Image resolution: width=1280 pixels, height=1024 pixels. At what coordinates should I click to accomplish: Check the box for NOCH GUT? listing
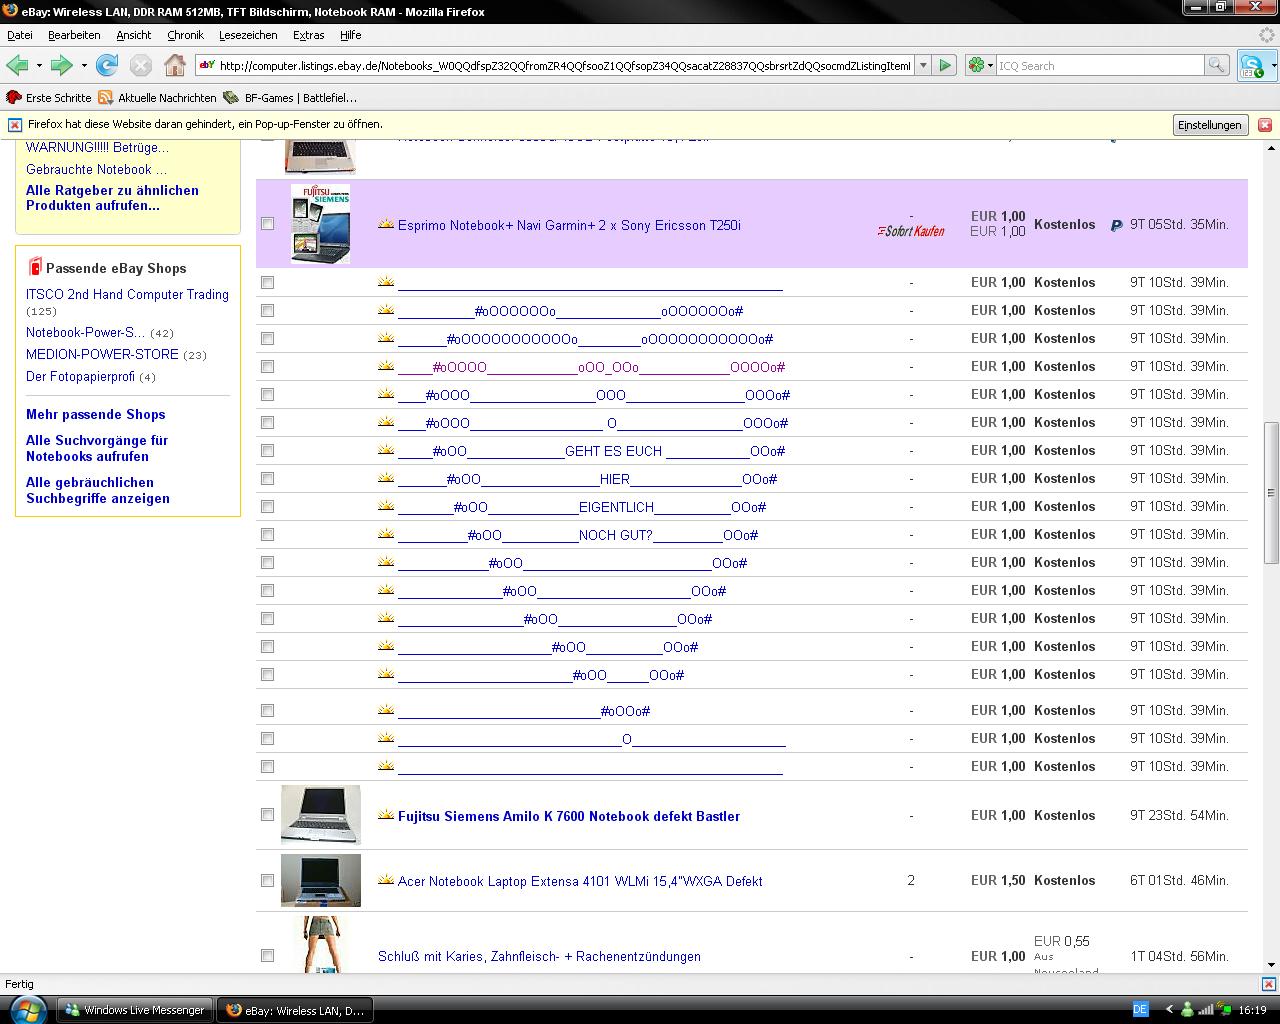click(x=267, y=535)
